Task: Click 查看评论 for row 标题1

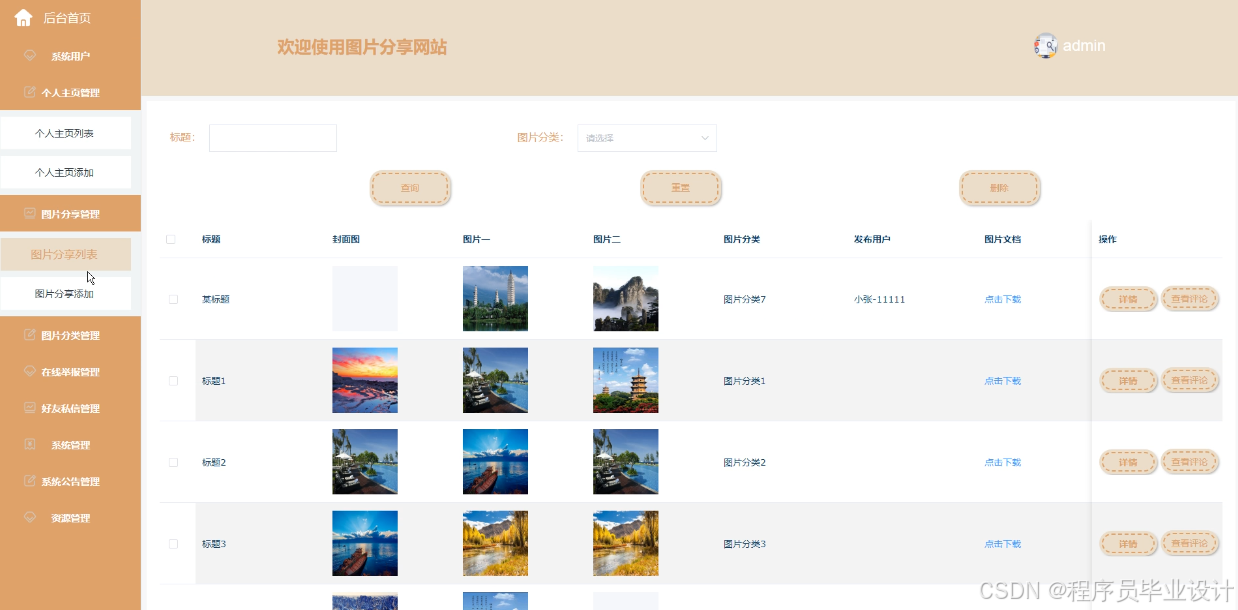Action: click(x=1190, y=380)
